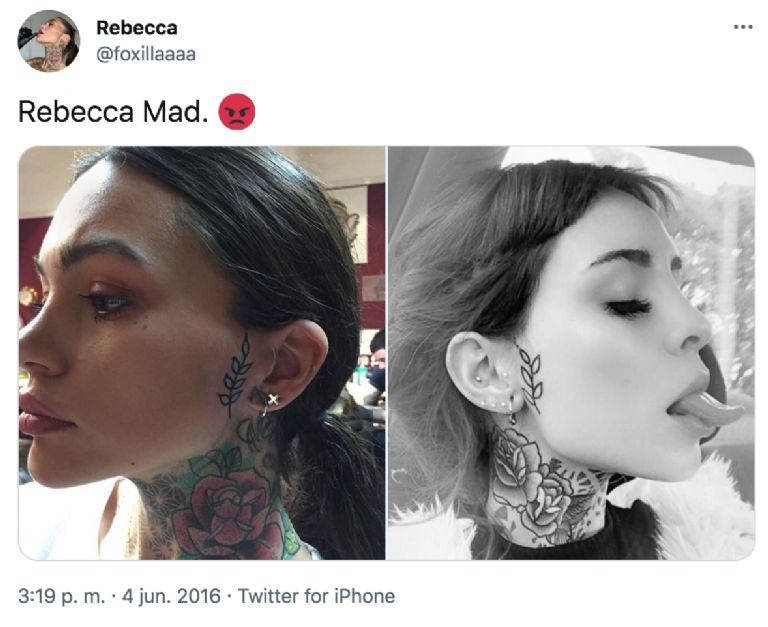Click the cross earring in left photo
The width and height of the screenshot is (768, 627).
(x=273, y=399)
